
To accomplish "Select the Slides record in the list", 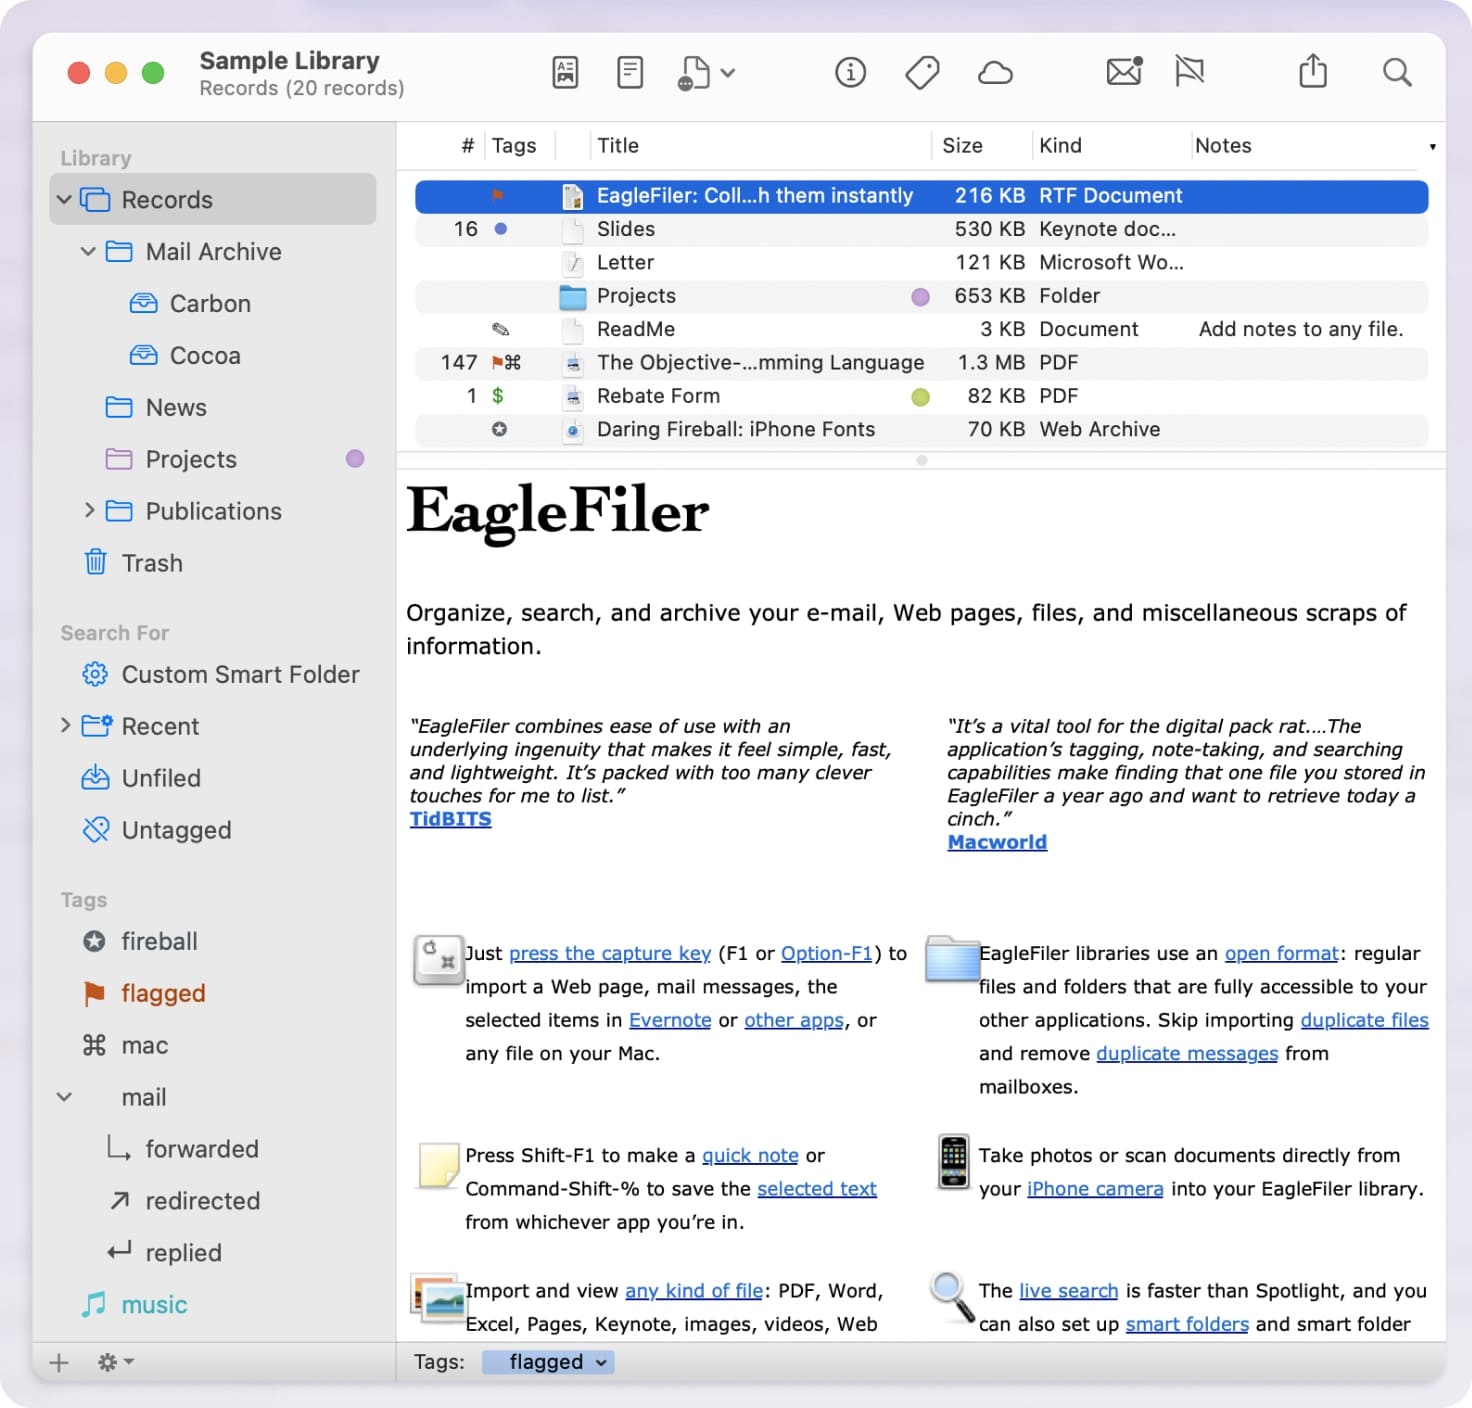I will coord(627,229).
